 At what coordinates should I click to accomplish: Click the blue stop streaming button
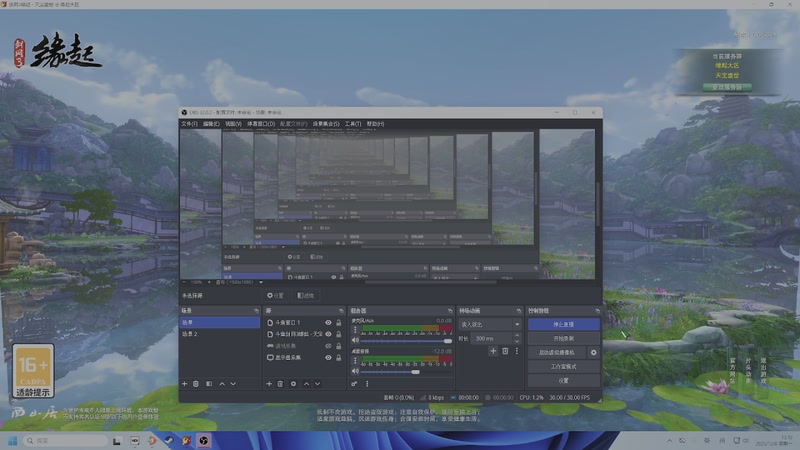coord(563,324)
